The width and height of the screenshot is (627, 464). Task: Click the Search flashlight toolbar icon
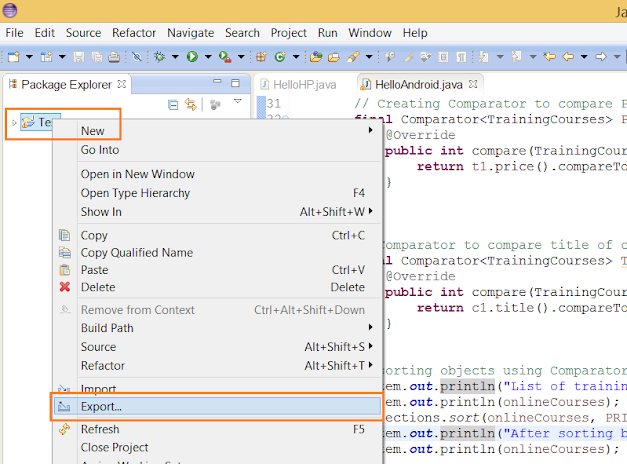(353, 57)
